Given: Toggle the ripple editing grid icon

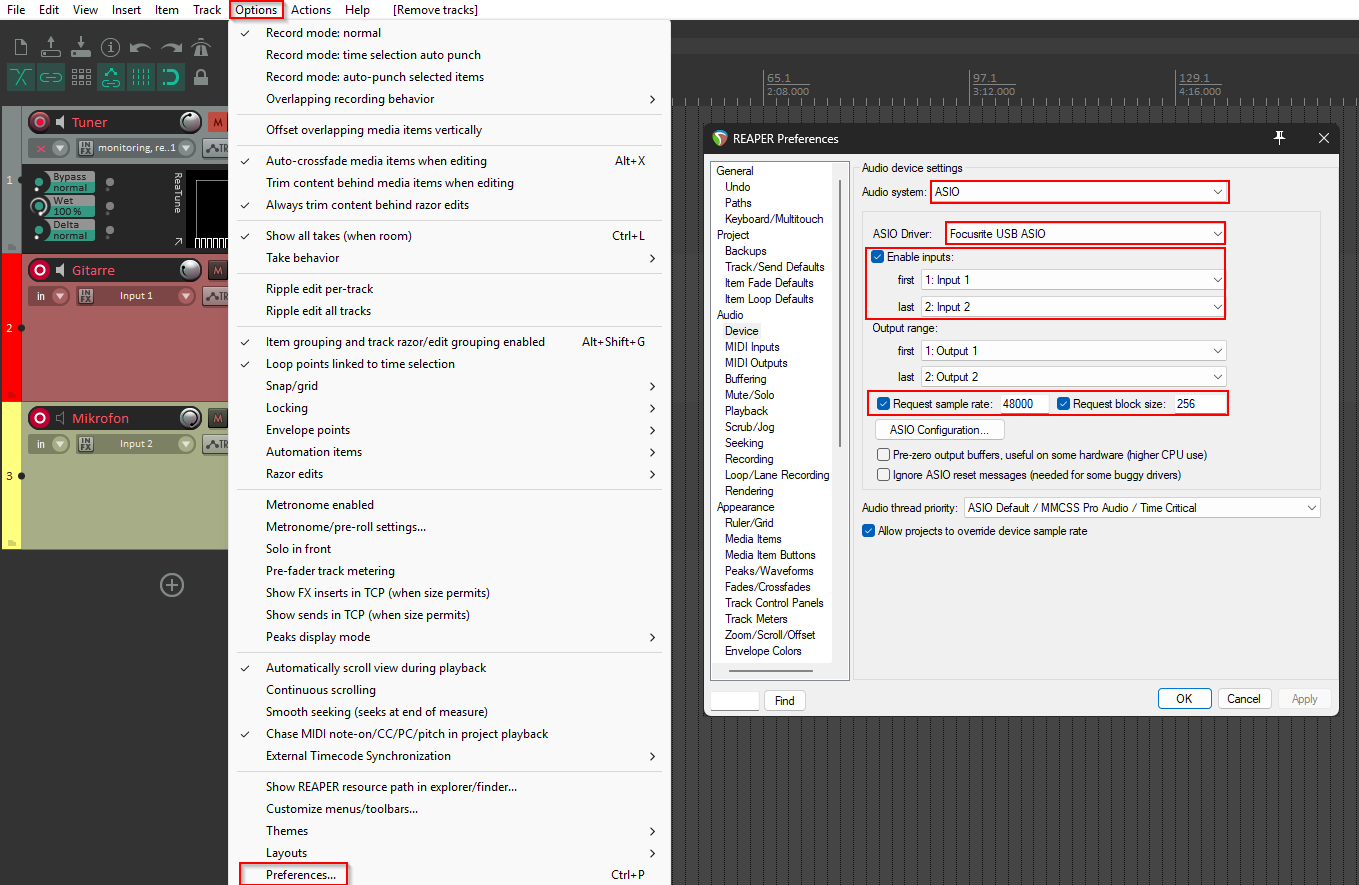Looking at the screenshot, I should point(81,77).
